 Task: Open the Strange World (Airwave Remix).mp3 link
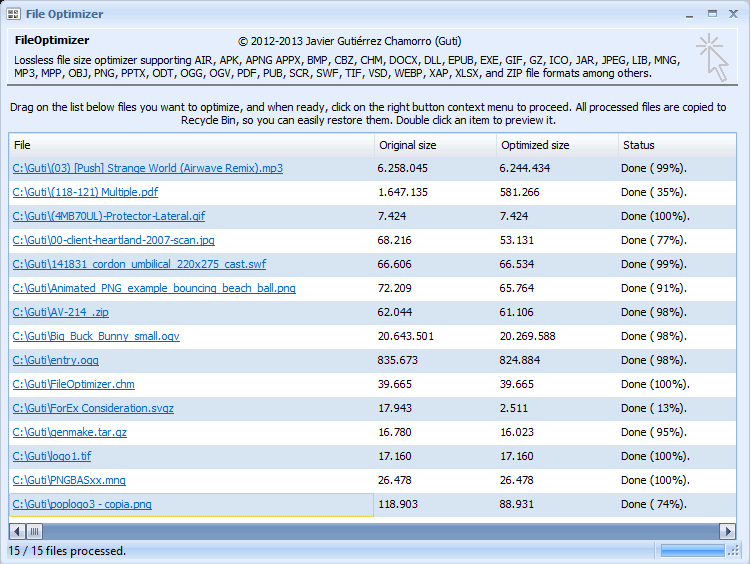(x=147, y=169)
